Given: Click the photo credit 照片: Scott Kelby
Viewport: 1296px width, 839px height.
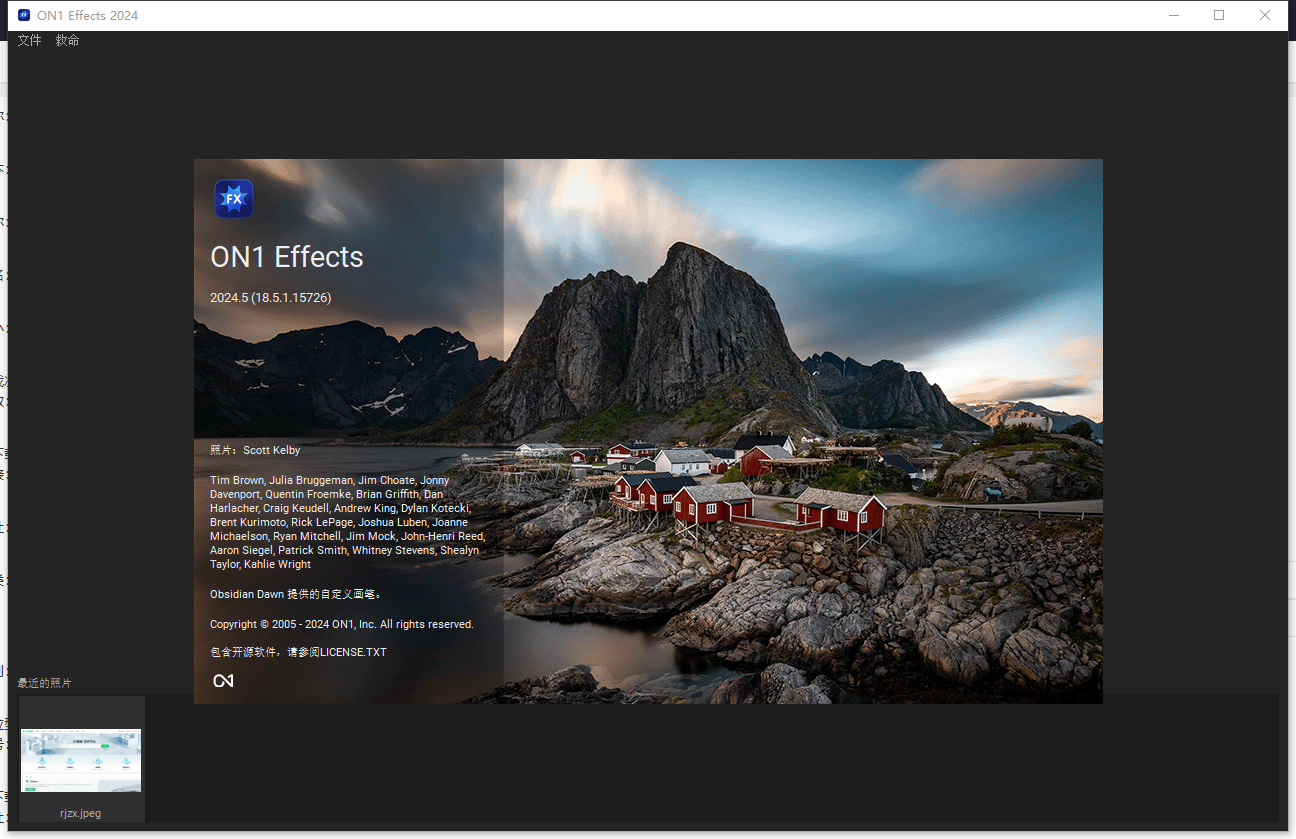Looking at the screenshot, I should [x=255, y=451].
